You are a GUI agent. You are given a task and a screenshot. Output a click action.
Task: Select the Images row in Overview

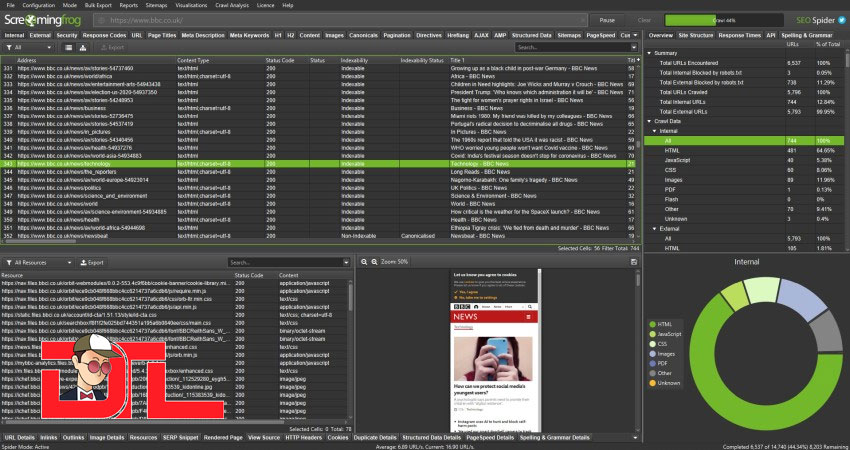[x=744, y=180]
